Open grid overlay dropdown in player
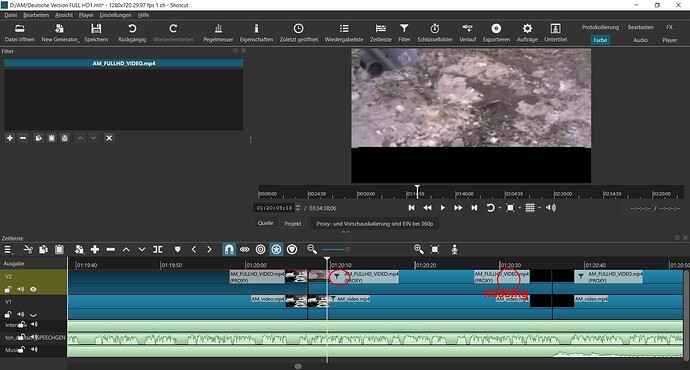 point(540,208)
